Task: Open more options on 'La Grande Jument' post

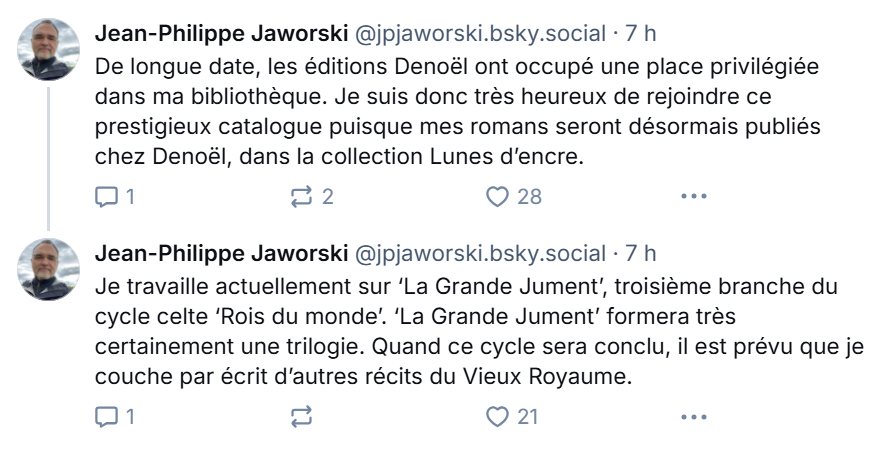Action: pyautogui.click(x=693, y=416)
